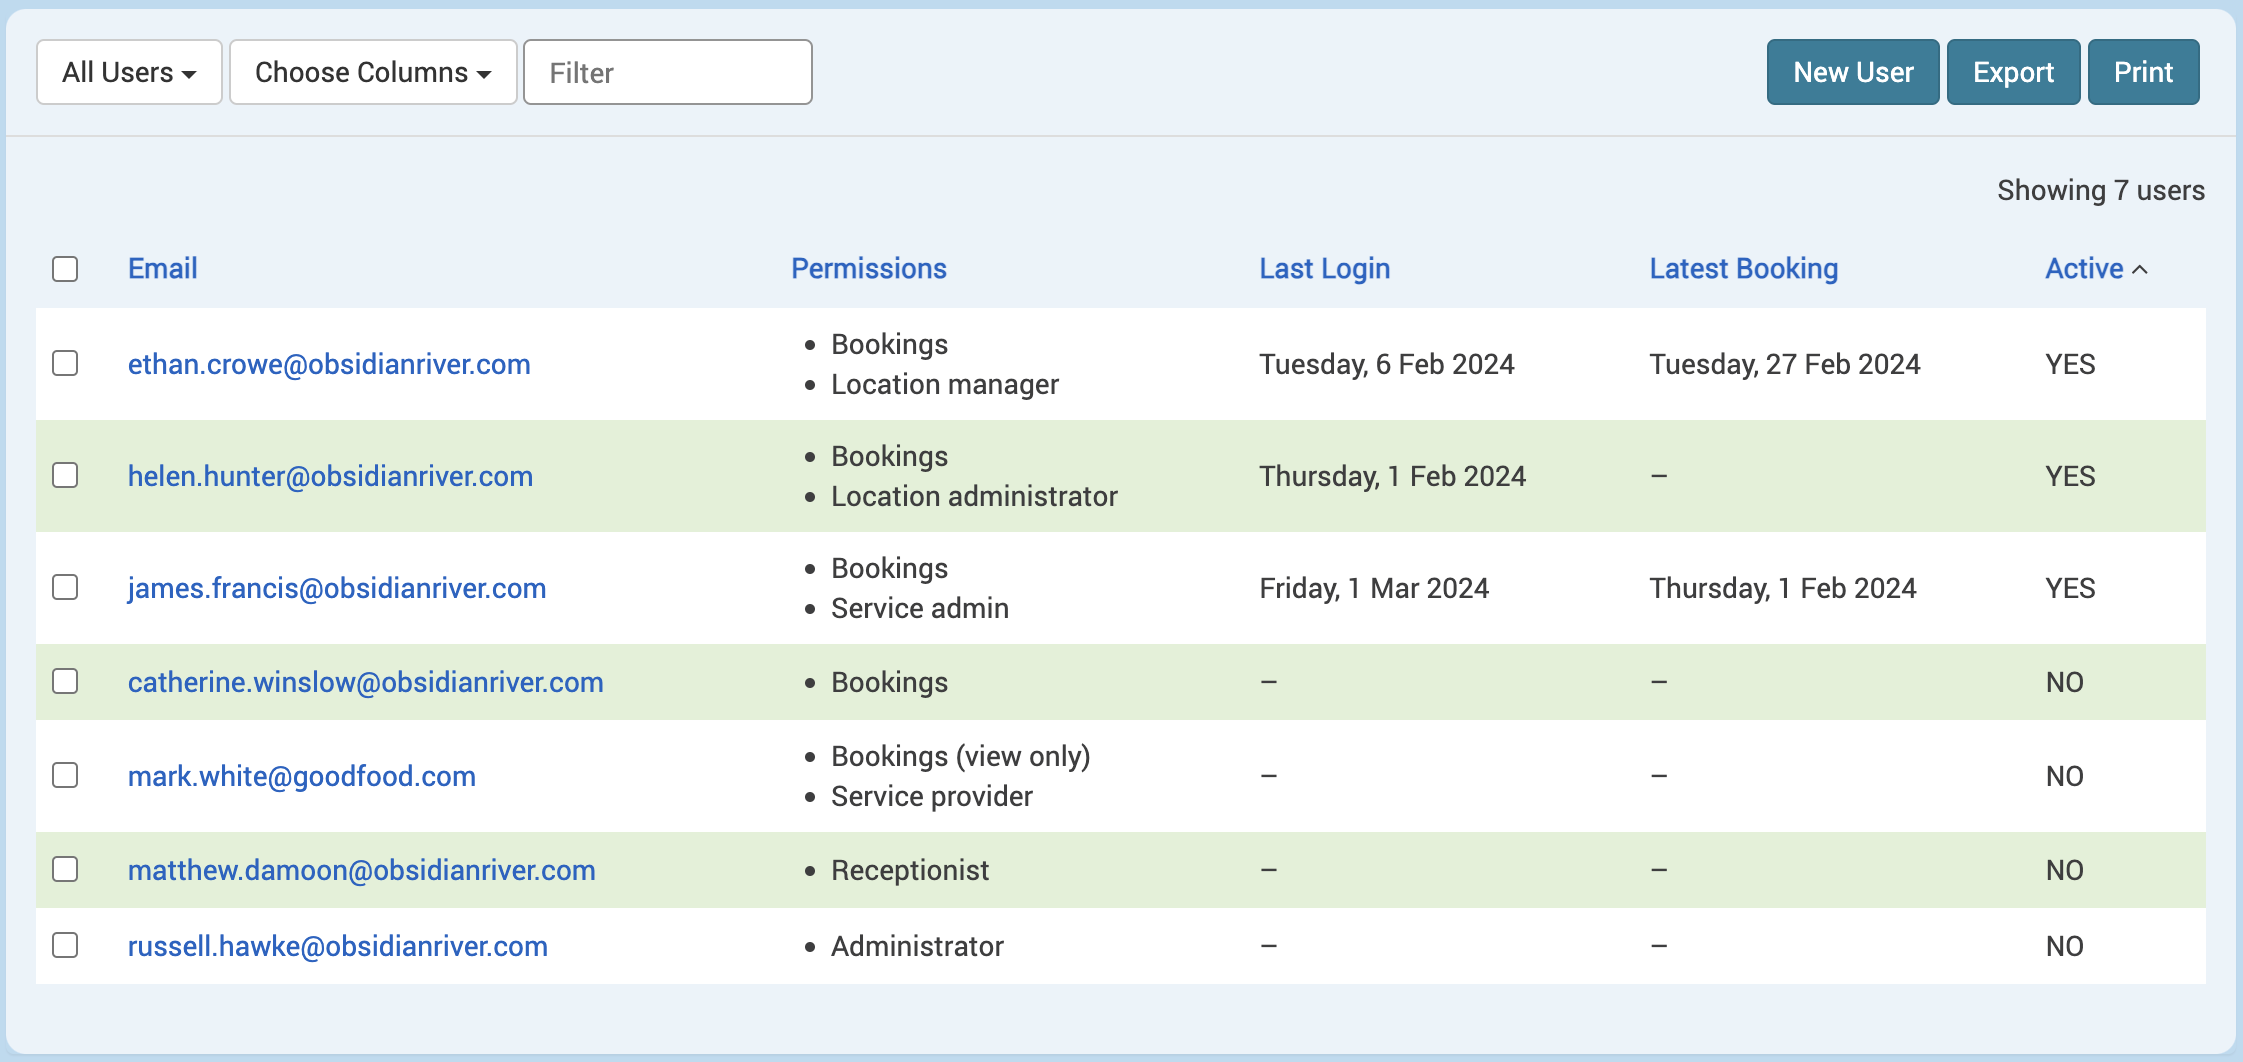The image size is (2243, 1062).
Task: Open the All Users dropdown
Action: click(x=129, y=72)
